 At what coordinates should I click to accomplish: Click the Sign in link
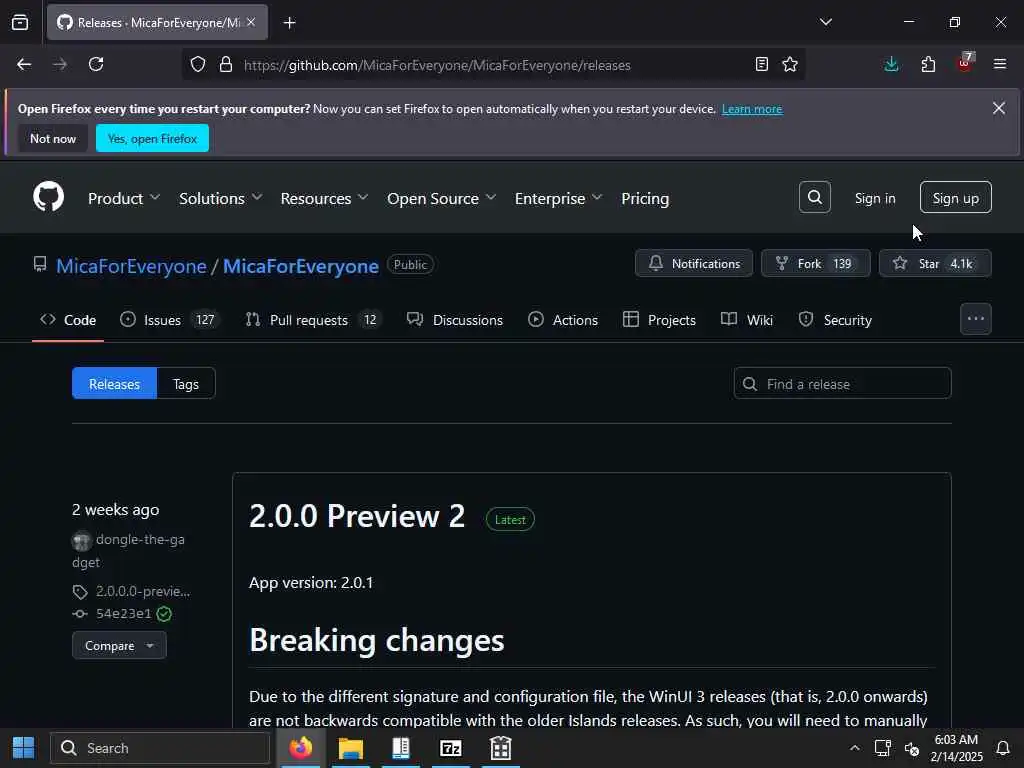click(874, 198)
